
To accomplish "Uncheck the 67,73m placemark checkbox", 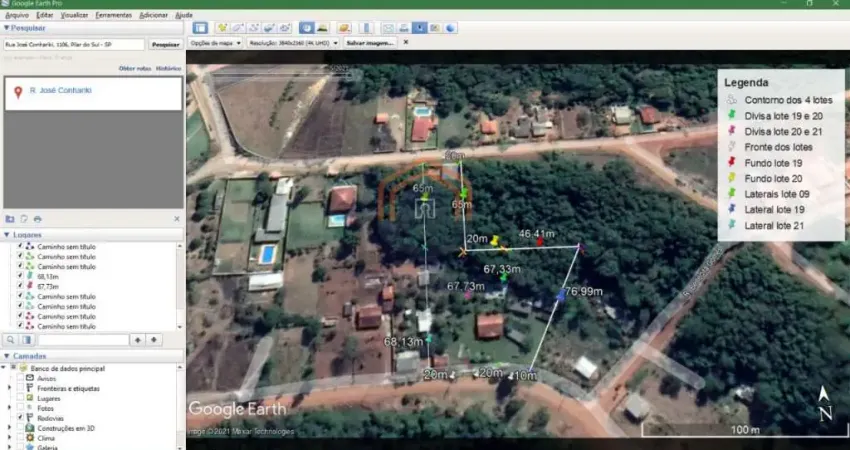I will point(20,286).
